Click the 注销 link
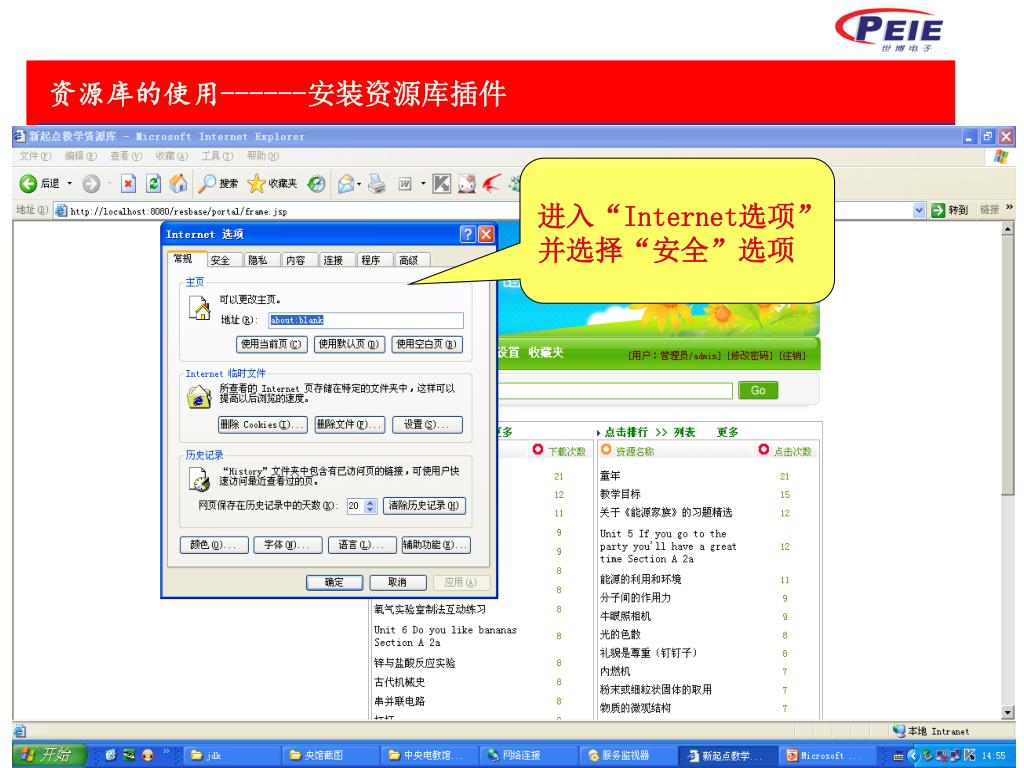This screenshot has width=1024, height=768. pos(792,356)
